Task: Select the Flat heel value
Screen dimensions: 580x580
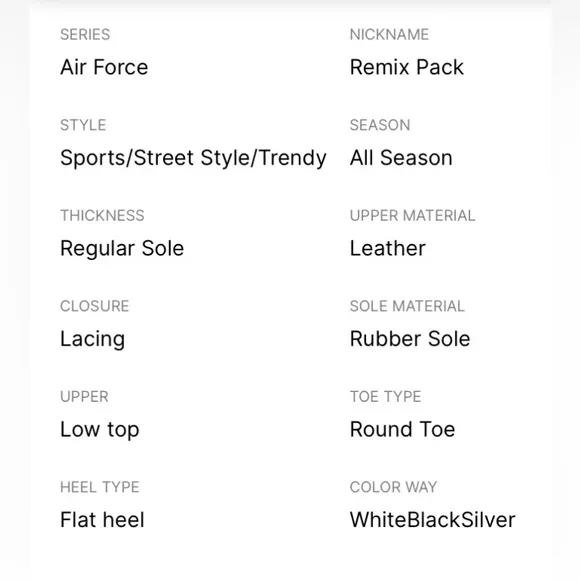Action: pos(102,520)
